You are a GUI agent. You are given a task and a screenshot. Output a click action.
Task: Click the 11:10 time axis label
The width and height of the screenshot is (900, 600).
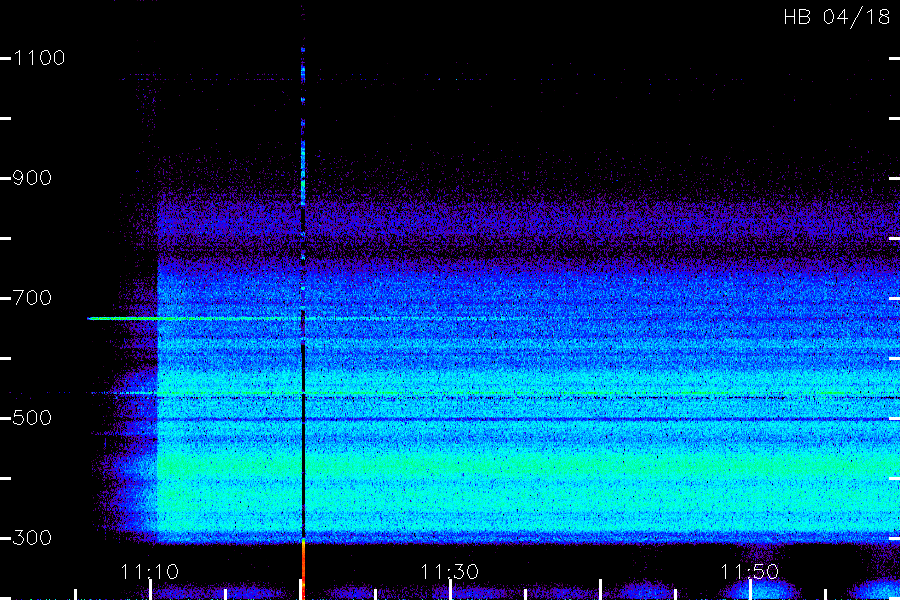pyautogui.click(x=149, y=572)
